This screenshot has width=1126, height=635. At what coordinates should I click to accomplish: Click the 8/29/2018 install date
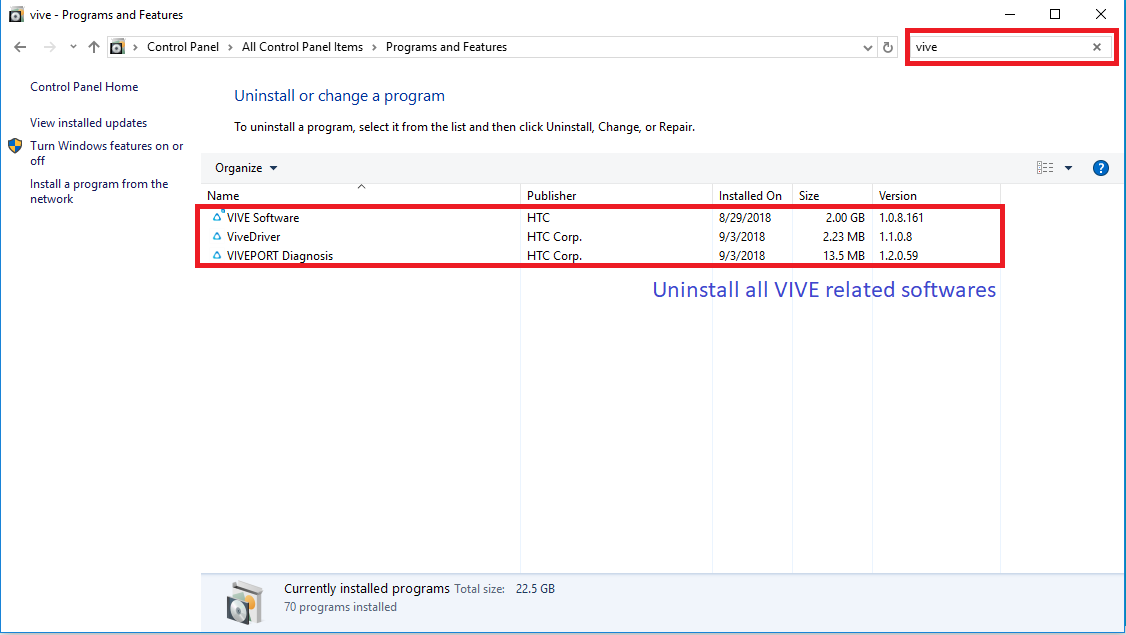pos(745,218)
